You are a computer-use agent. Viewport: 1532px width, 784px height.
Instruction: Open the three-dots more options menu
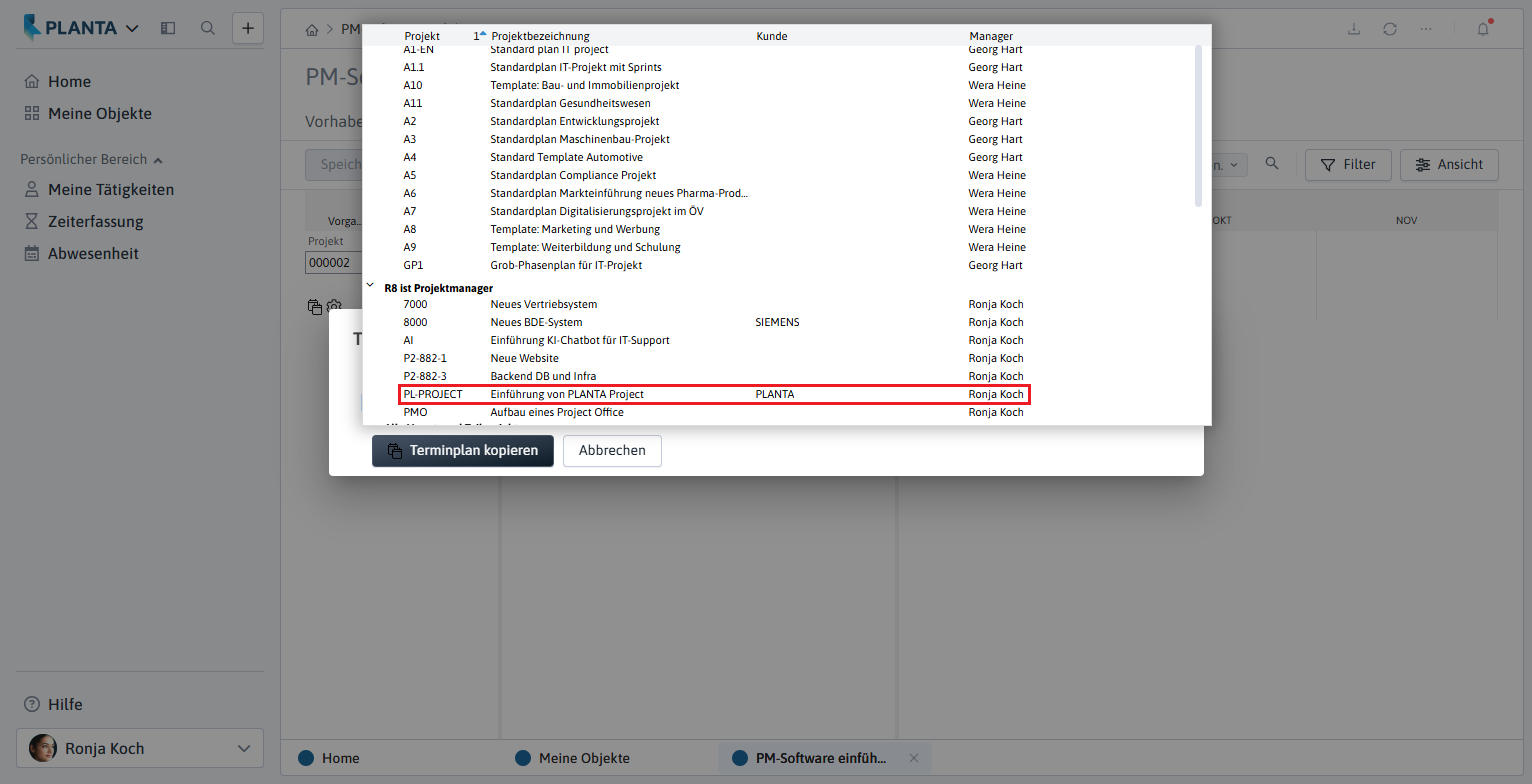(1425, 28)
